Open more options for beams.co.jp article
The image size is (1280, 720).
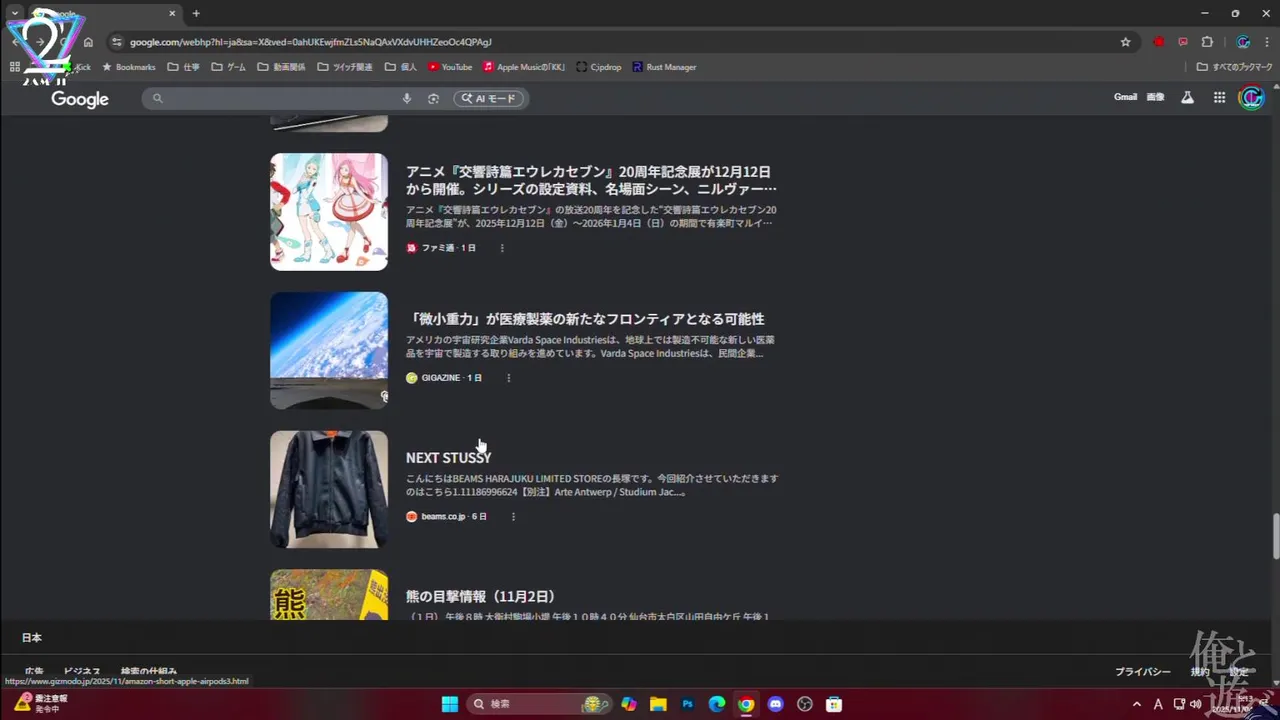click(x=513, y=517)
